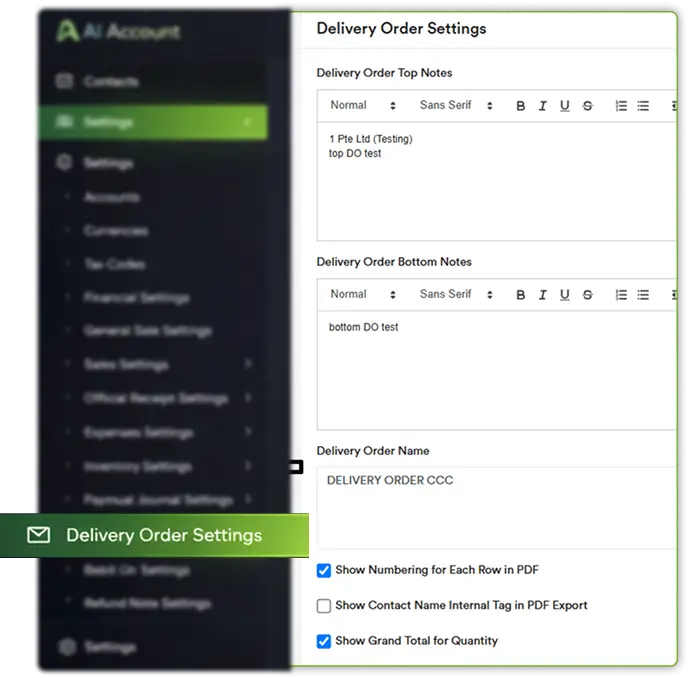Open Sales Settings item in sidebar
Viewport: 689px width, 678px height.
pos(126,364)
